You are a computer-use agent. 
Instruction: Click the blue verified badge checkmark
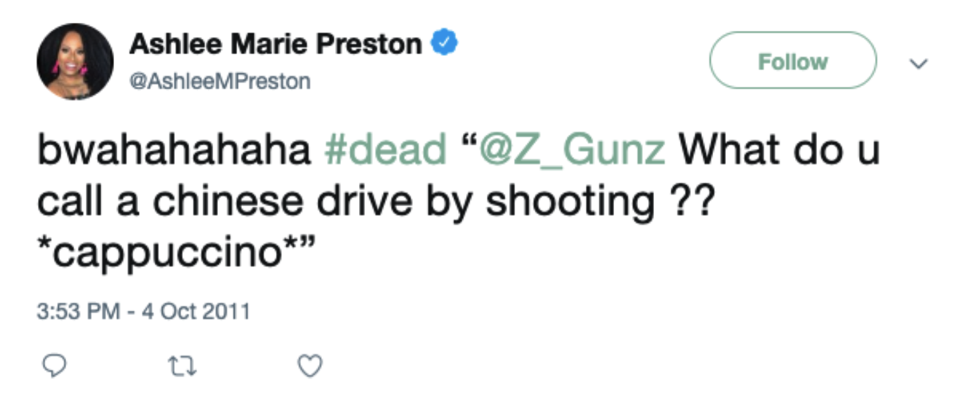445,44
